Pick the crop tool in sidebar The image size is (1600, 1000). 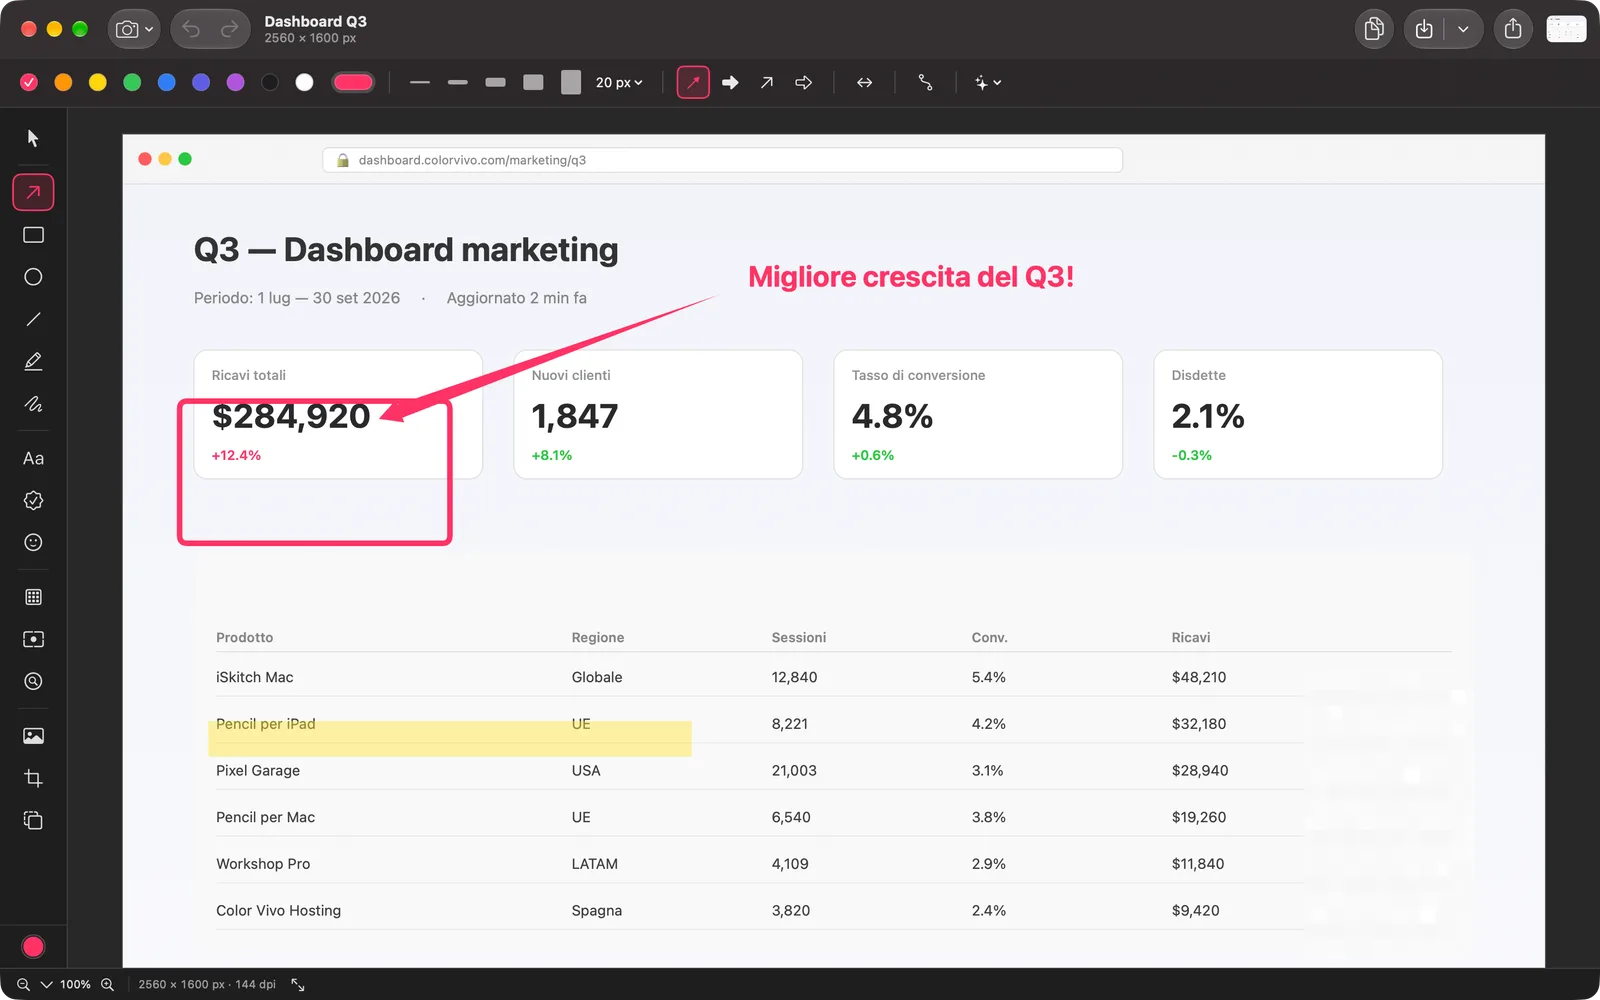coord(33,778)
